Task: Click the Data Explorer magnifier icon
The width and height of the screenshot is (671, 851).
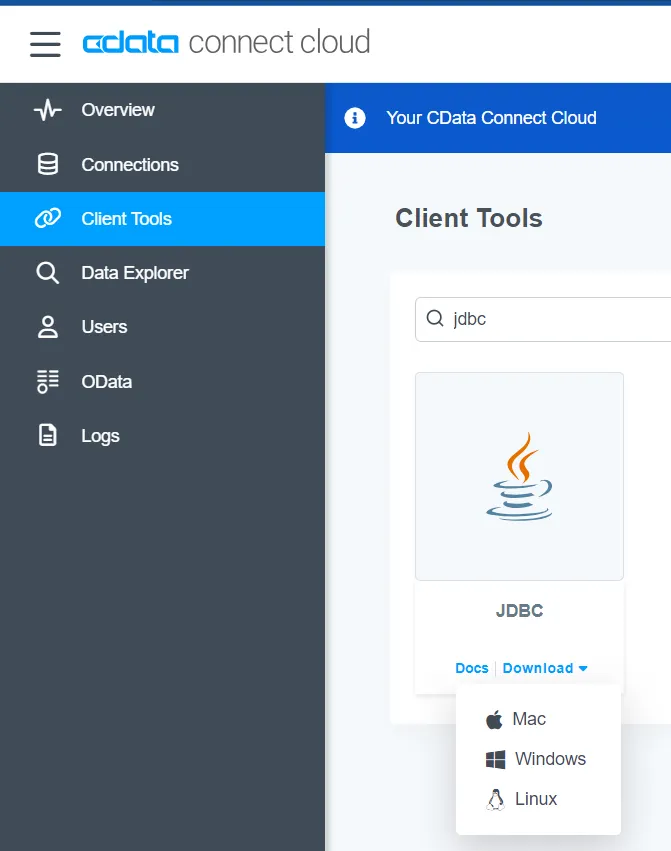Action: [x=48, y=273]
